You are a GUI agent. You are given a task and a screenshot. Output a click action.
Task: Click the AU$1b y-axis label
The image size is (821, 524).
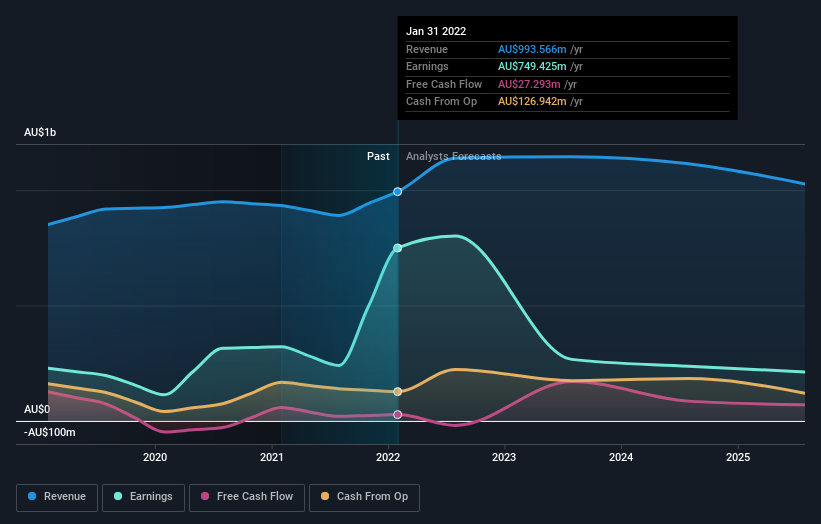(x=40, y=132)
